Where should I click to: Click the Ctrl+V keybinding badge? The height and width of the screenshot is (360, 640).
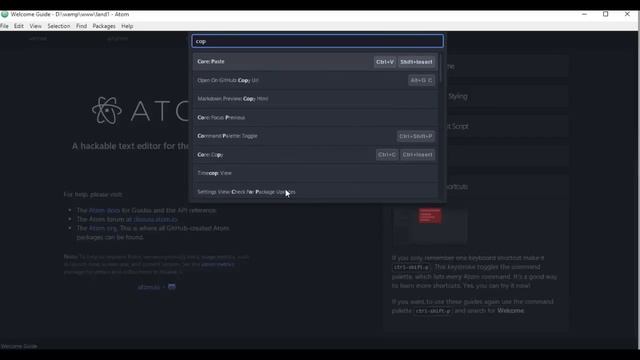pos(385,62)
